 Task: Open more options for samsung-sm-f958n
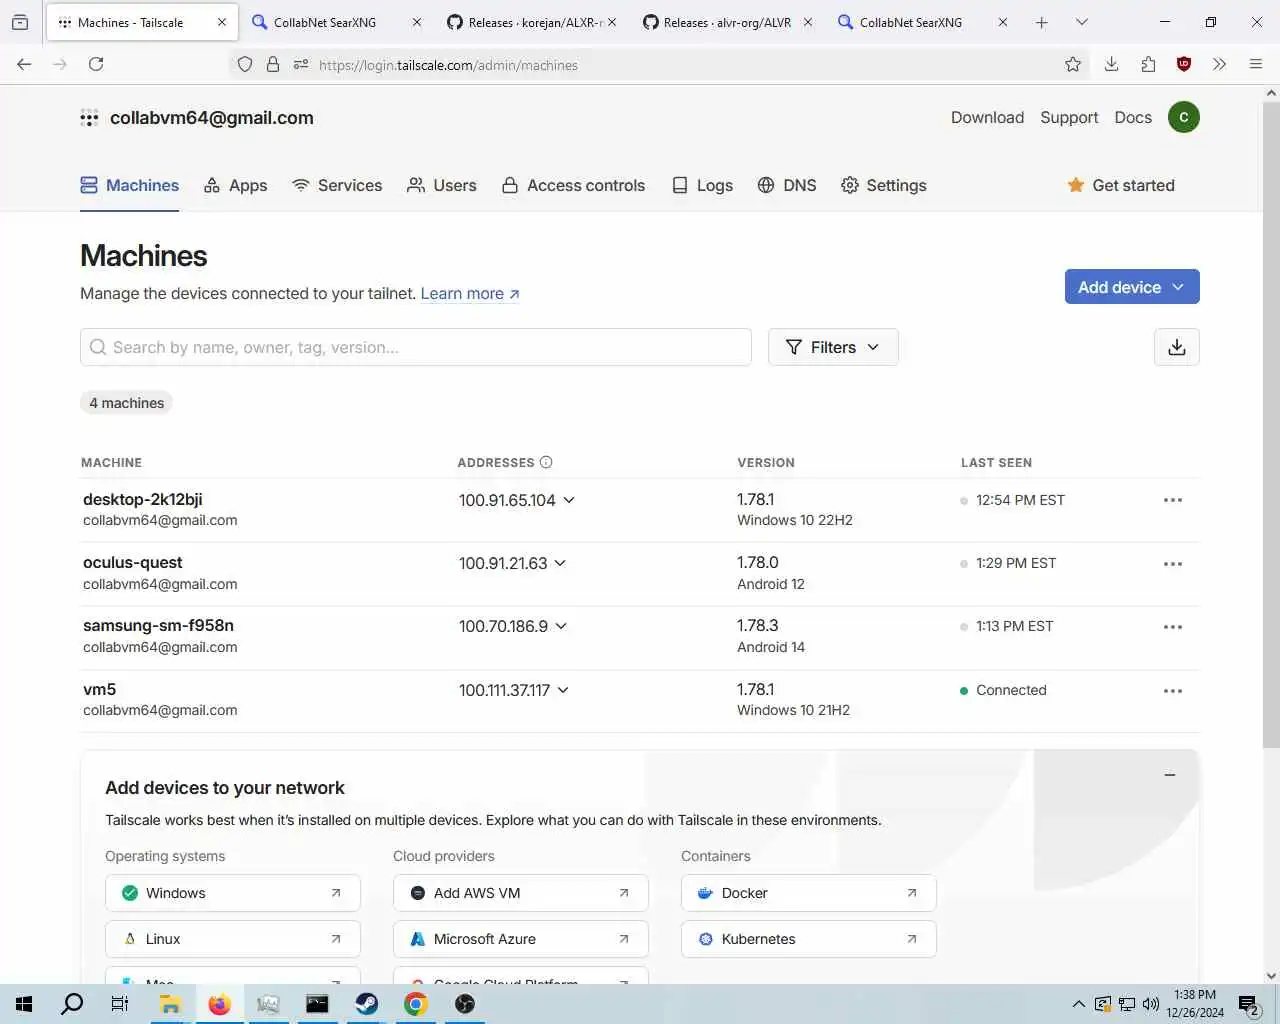point(1173,627)
